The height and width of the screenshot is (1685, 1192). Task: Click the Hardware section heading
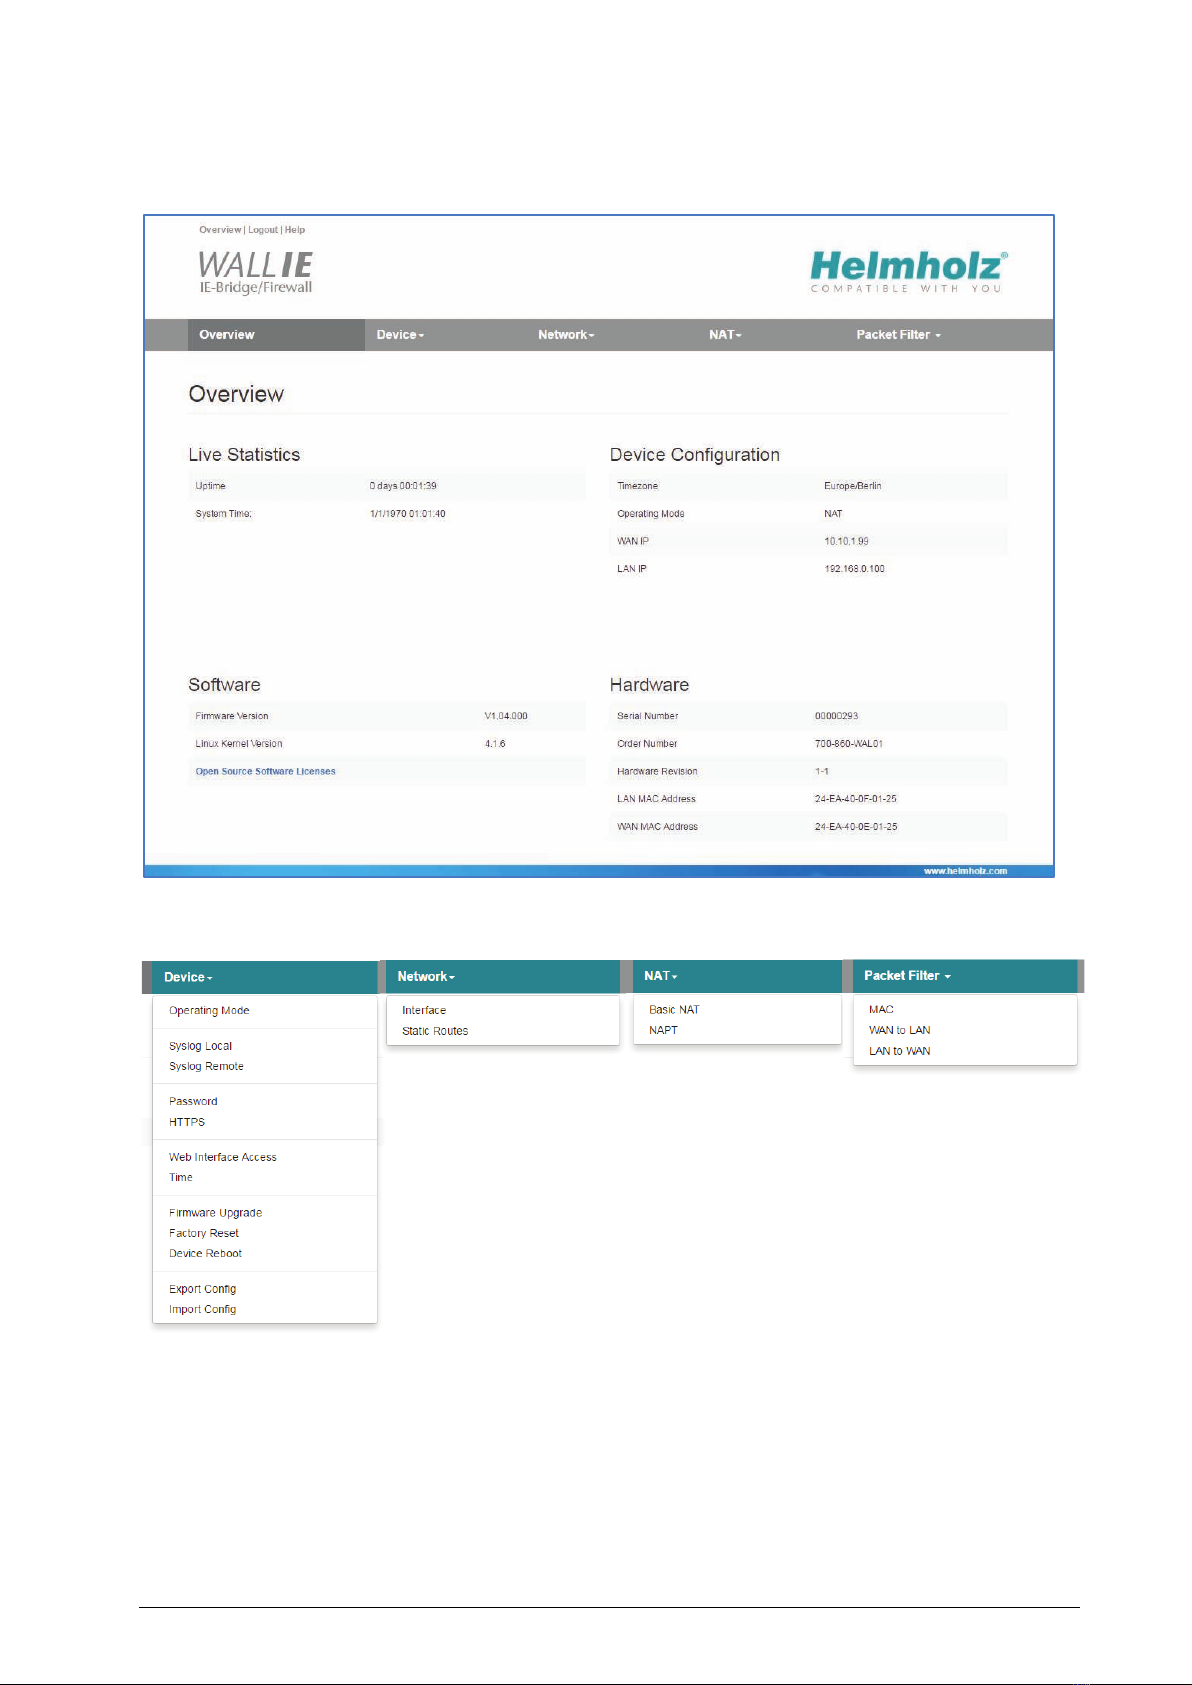click(x=649, y=685)
